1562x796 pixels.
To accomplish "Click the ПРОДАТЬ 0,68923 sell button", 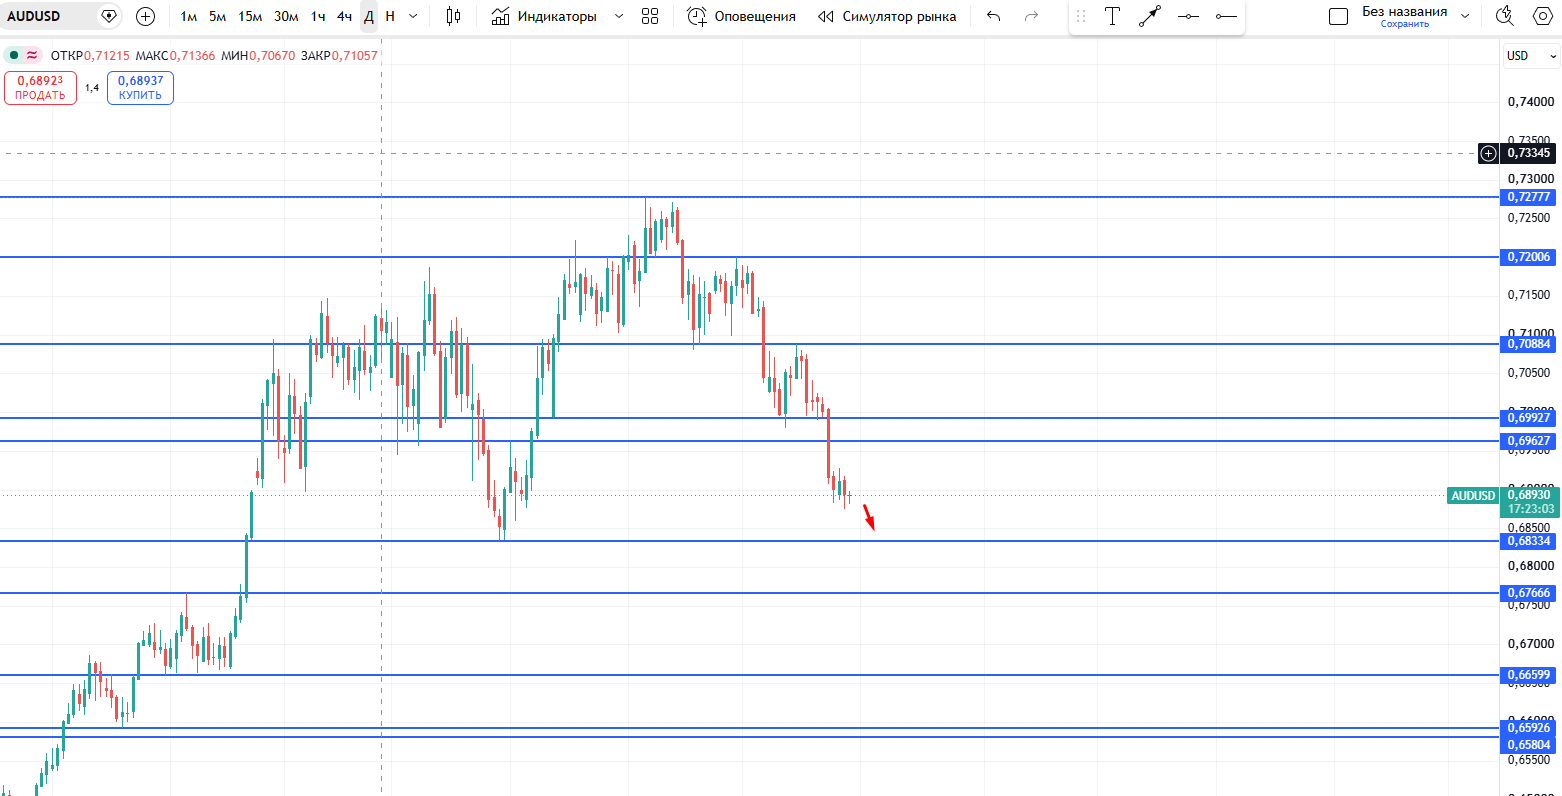I will (40, 88).
